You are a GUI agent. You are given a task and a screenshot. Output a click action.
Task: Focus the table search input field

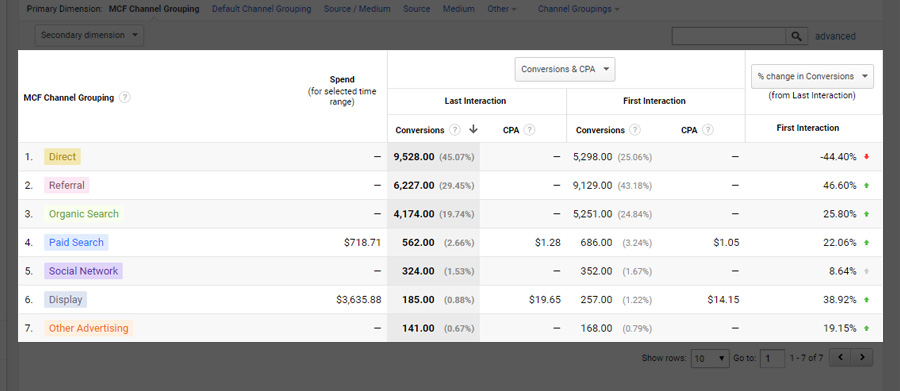[729, 36]
